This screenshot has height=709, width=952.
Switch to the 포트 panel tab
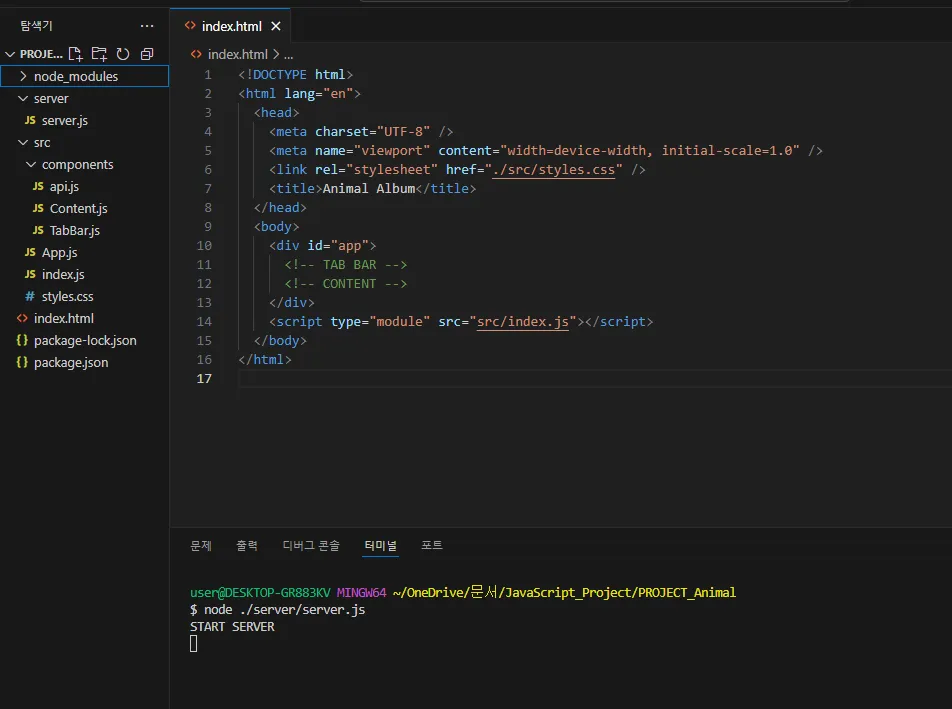pos(432,545)
